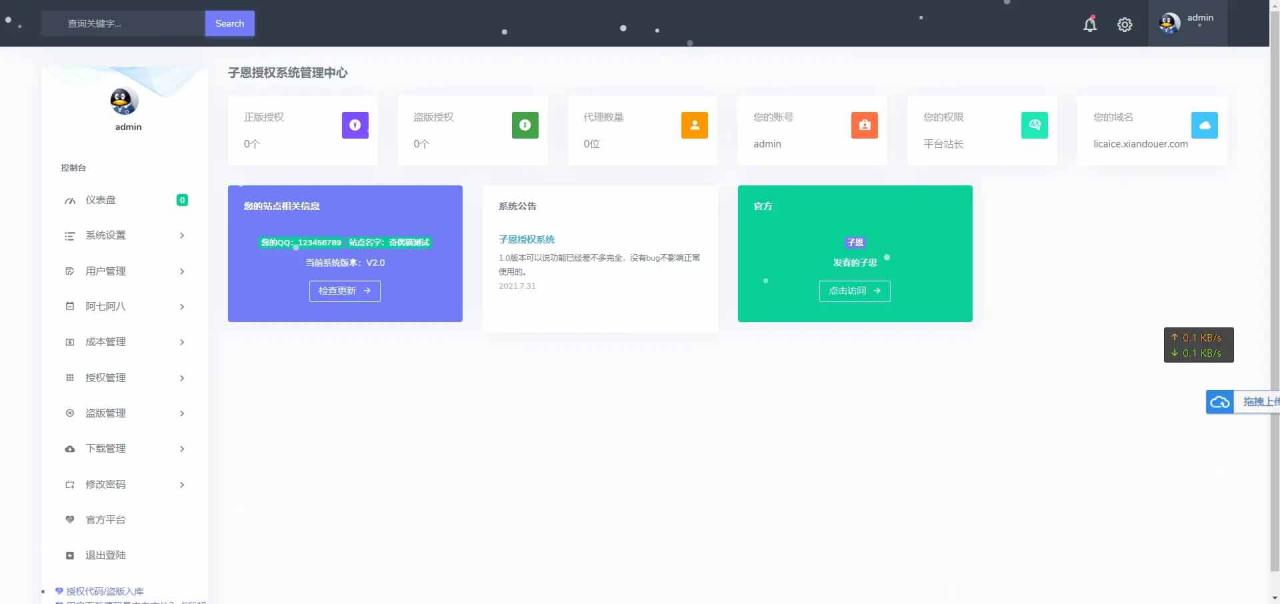Select 仪表盘 in the sidebar

tap(101, 200)
